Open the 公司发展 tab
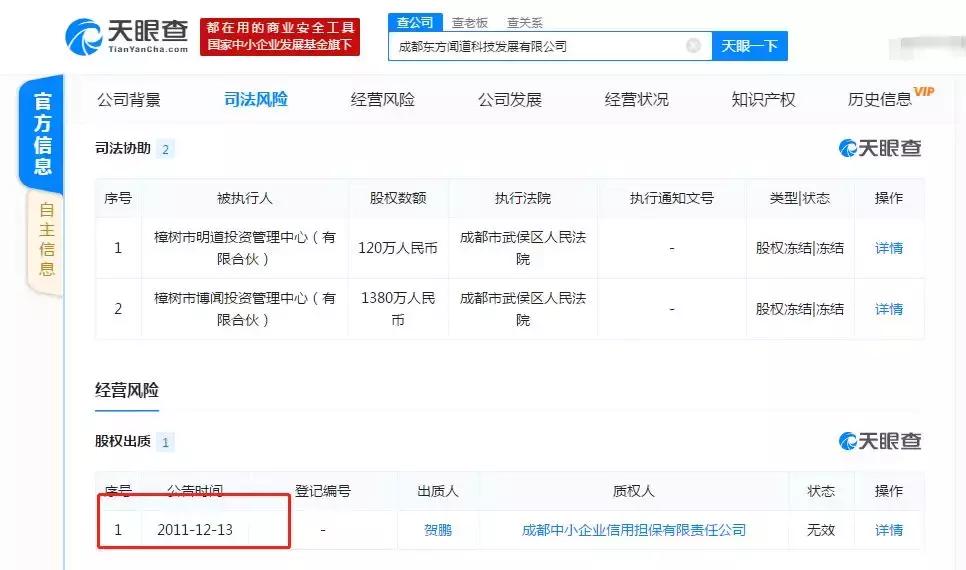 coord(509,100)
